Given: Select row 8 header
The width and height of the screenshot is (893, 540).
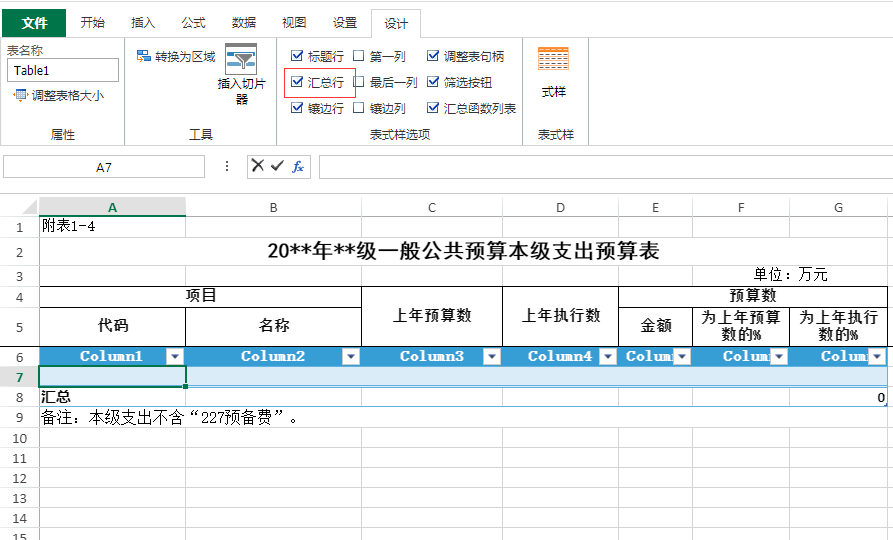Looking at the screenshot, I should click(19, 398).
